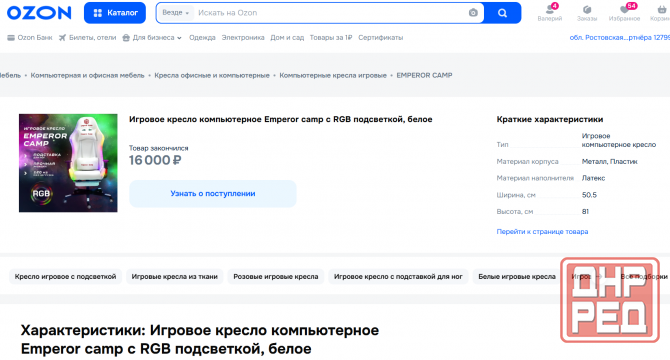Open the Избранное favorites heart icon
This screenshot has height=360, width=670.
[x=624, y=12]
